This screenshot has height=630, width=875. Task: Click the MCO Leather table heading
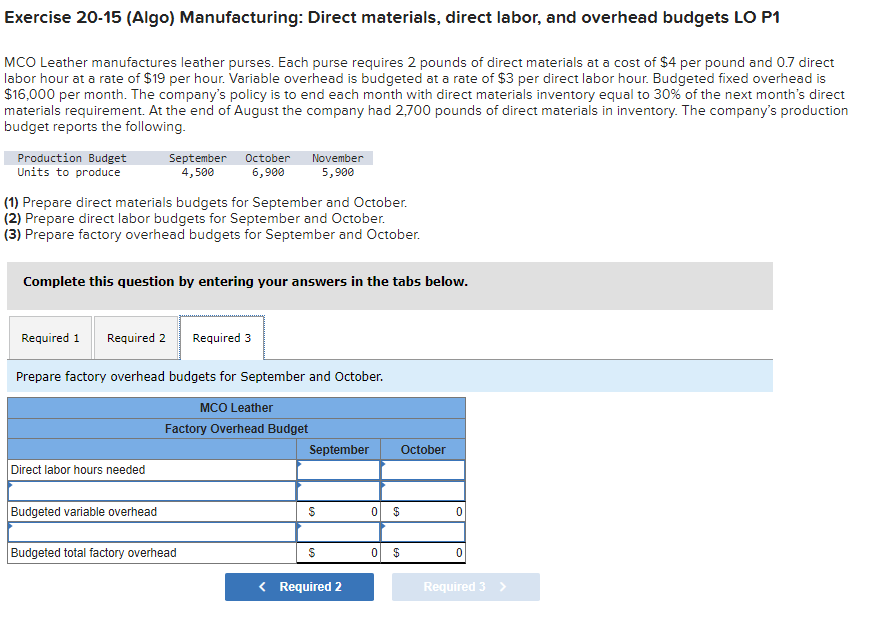[x=236, y=408]
